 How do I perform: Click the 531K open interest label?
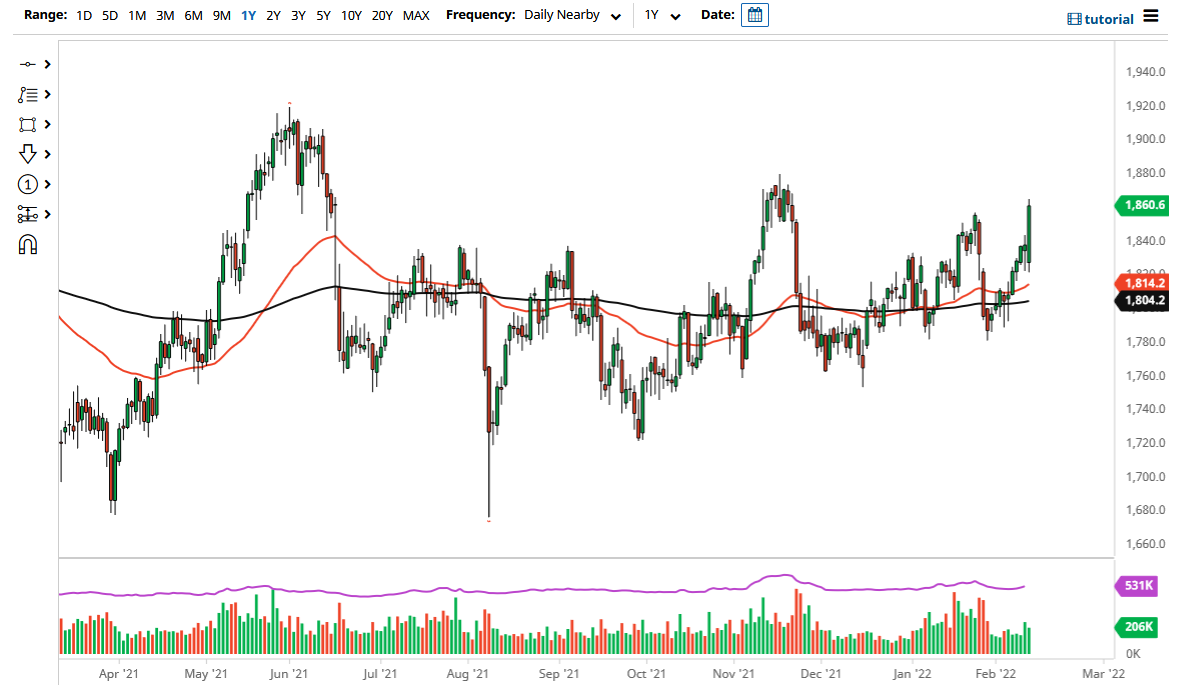tap(1137, 585)
